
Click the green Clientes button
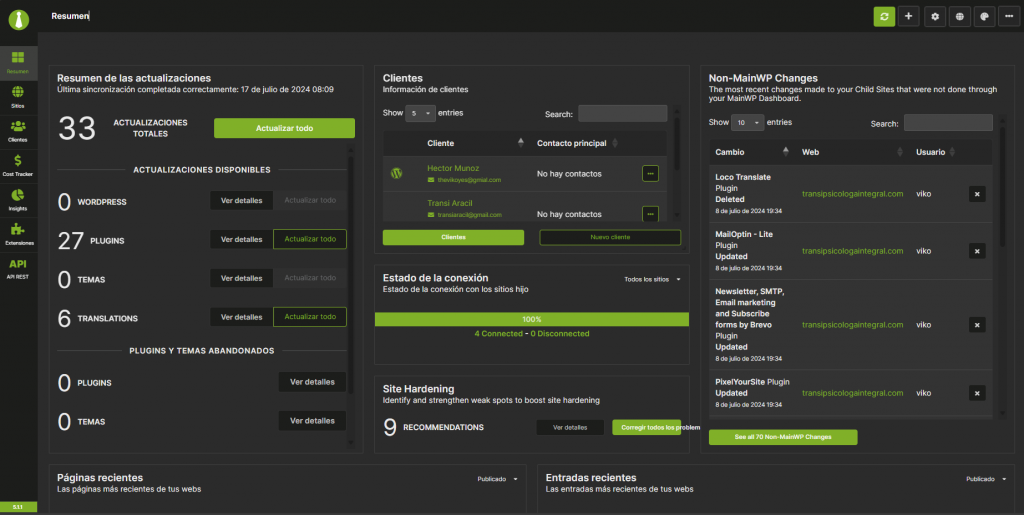453,237
